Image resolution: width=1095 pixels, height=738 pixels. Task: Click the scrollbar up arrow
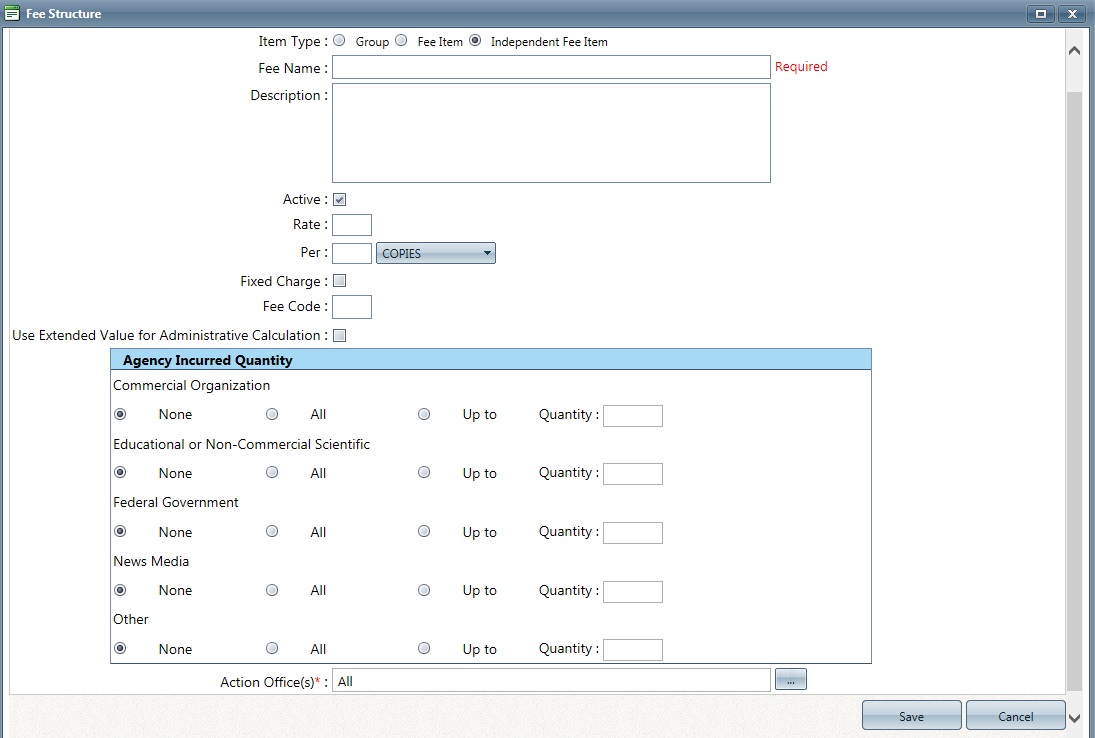[1075, 48]
